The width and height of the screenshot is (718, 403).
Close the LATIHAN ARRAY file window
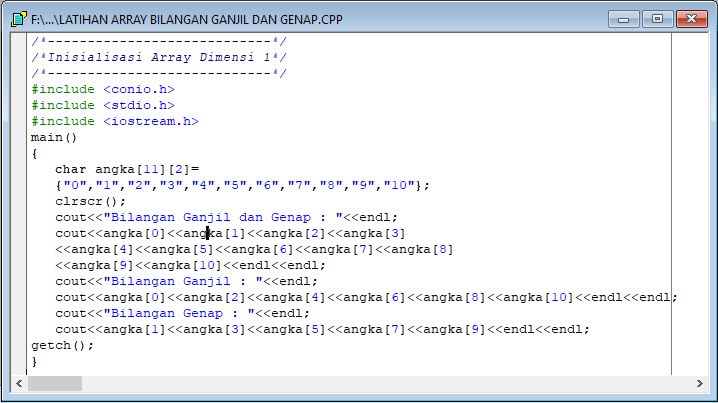click(x=691, y=19)
